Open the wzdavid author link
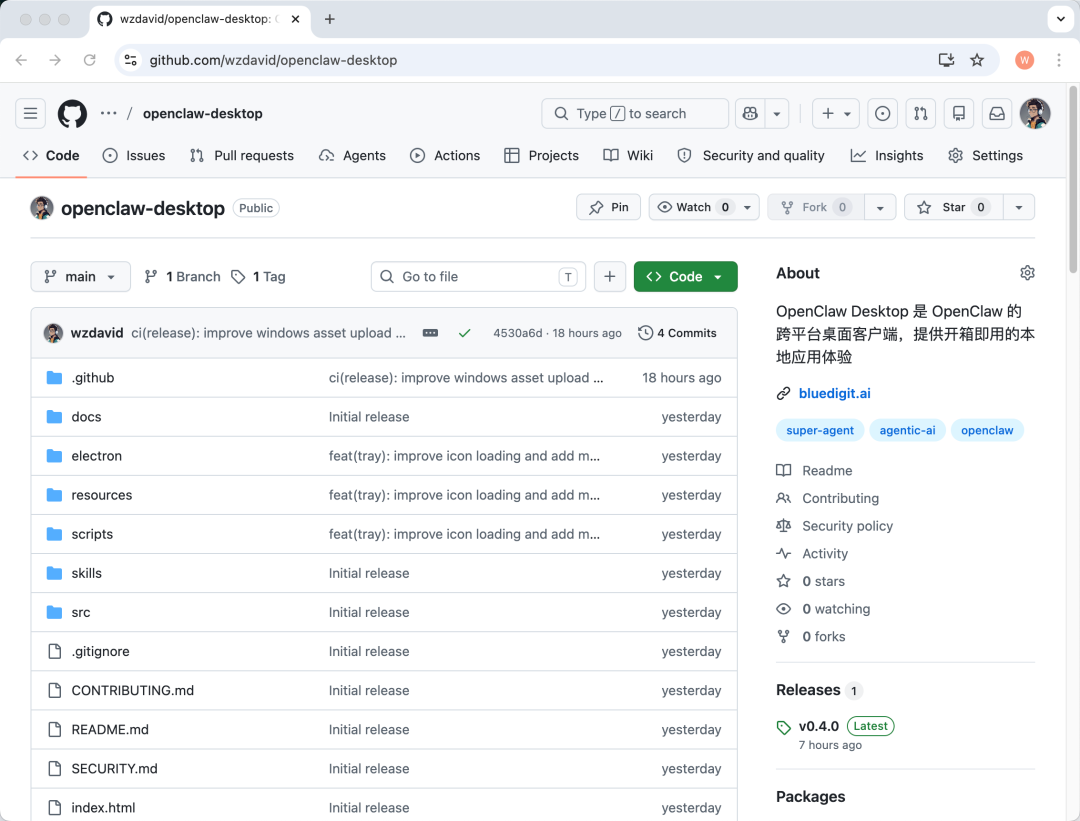Viewport: 1080px width, 821px height. (97, 333)
